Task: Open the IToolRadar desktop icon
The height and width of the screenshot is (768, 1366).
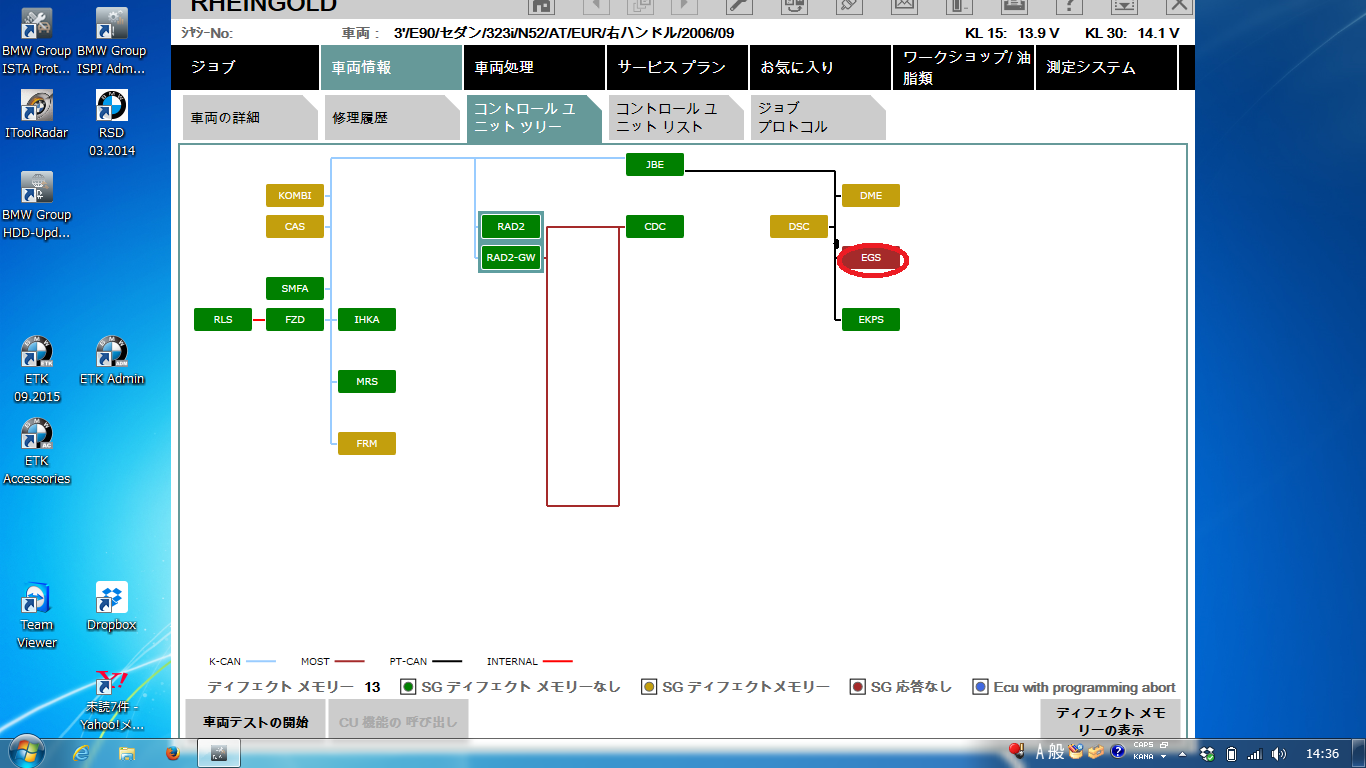Action: pyautogui.click(x=37, y=114)
